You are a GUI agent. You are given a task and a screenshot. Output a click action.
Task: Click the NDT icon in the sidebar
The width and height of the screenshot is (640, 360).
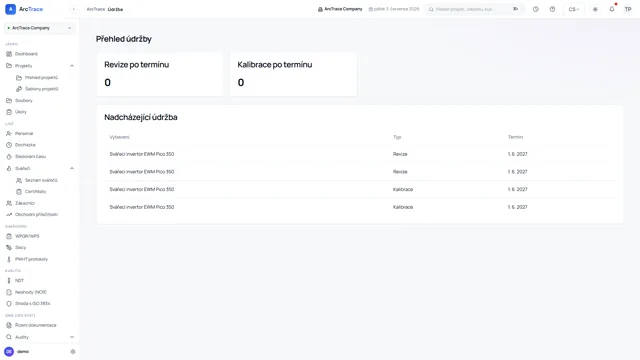tap(9, 280)
